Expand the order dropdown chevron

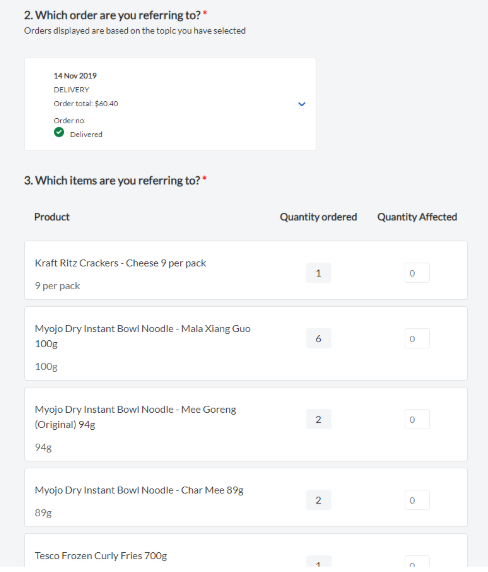click(302, 104)
